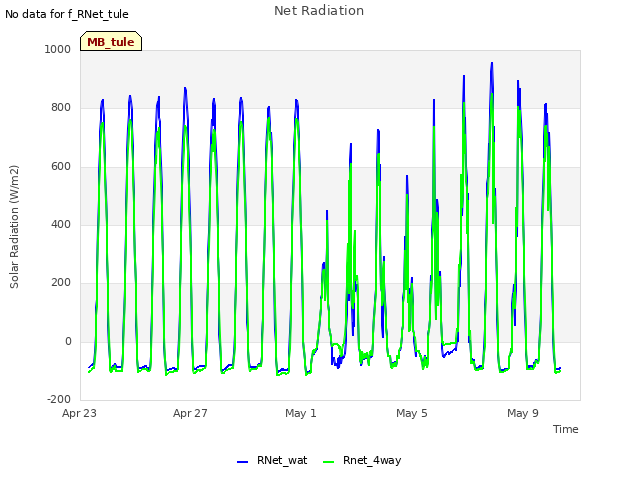The height and width of the screenshot is (480, 640).
Task: Click the Net Radiation chart title
Action: [319, 11]
